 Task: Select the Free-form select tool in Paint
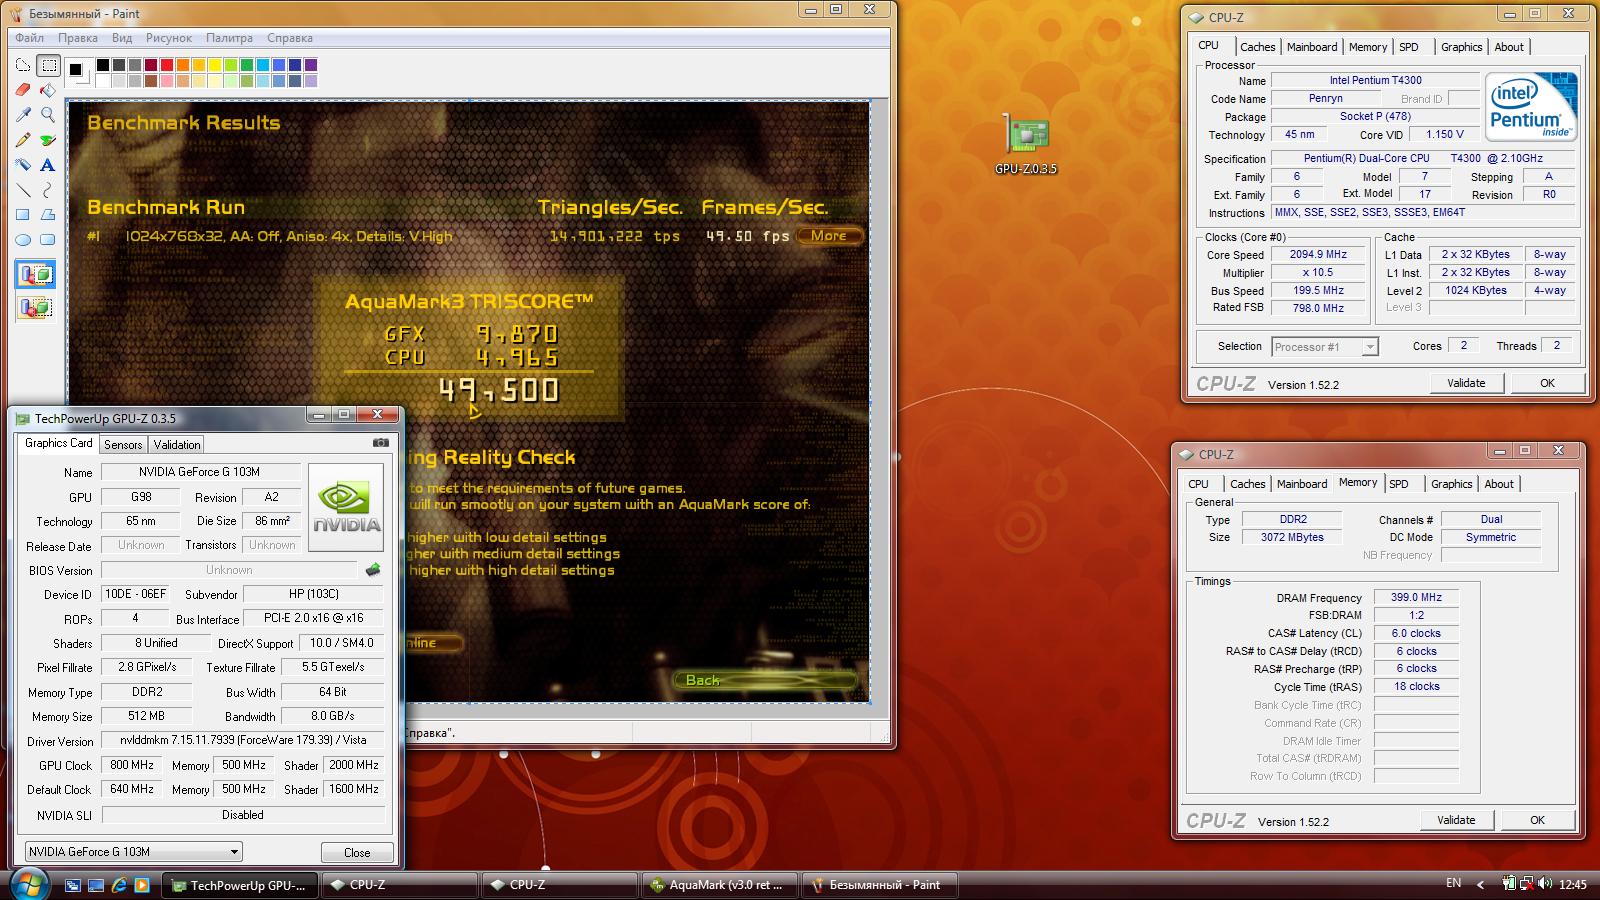point(23,65)
